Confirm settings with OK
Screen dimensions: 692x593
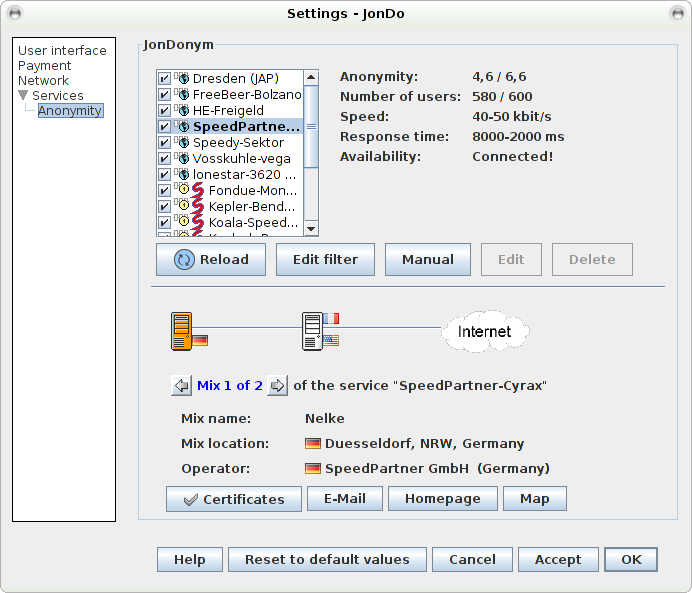click(x=631, y=559)
